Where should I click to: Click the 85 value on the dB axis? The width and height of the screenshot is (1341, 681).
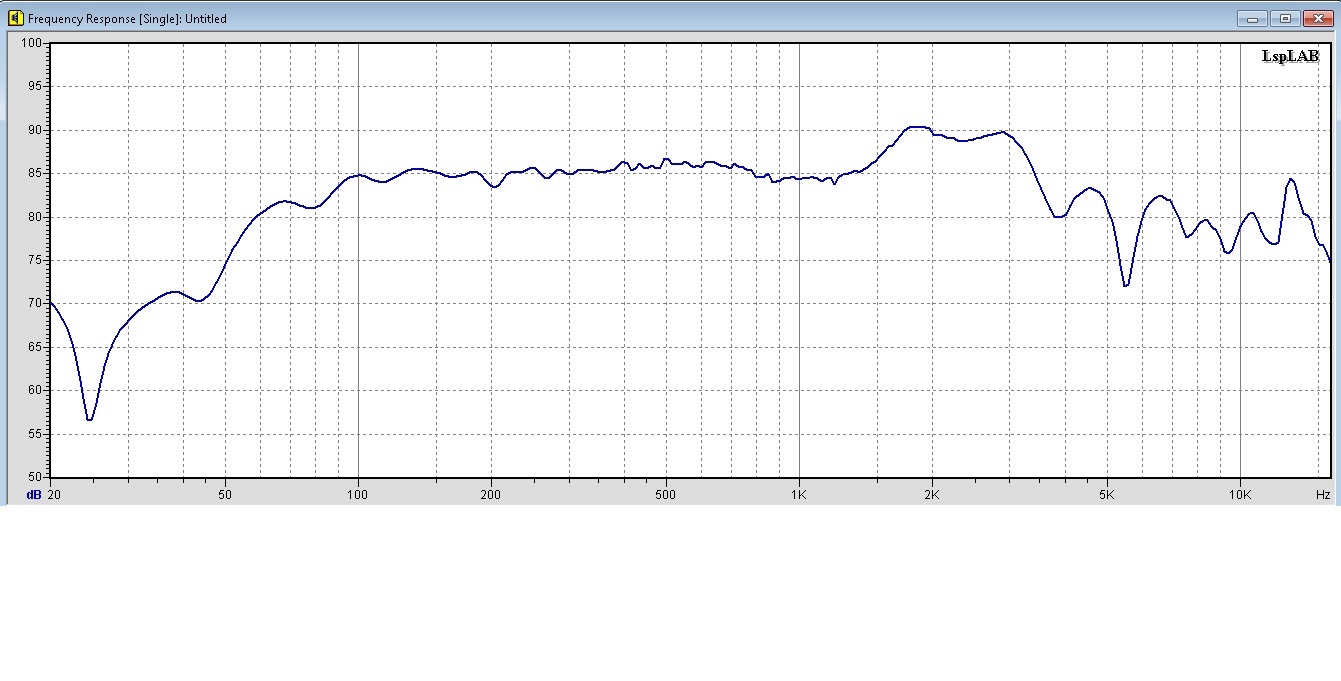36,174
